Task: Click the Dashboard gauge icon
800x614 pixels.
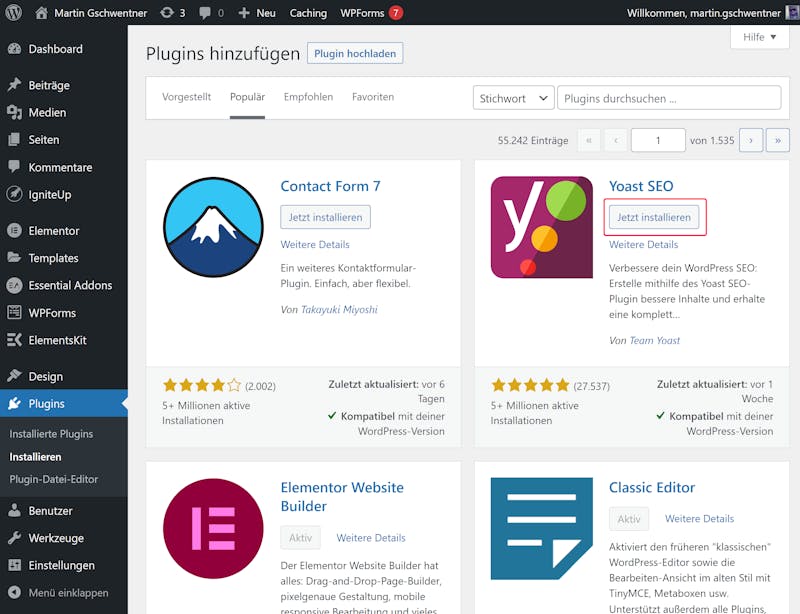Action: (14, 49)
